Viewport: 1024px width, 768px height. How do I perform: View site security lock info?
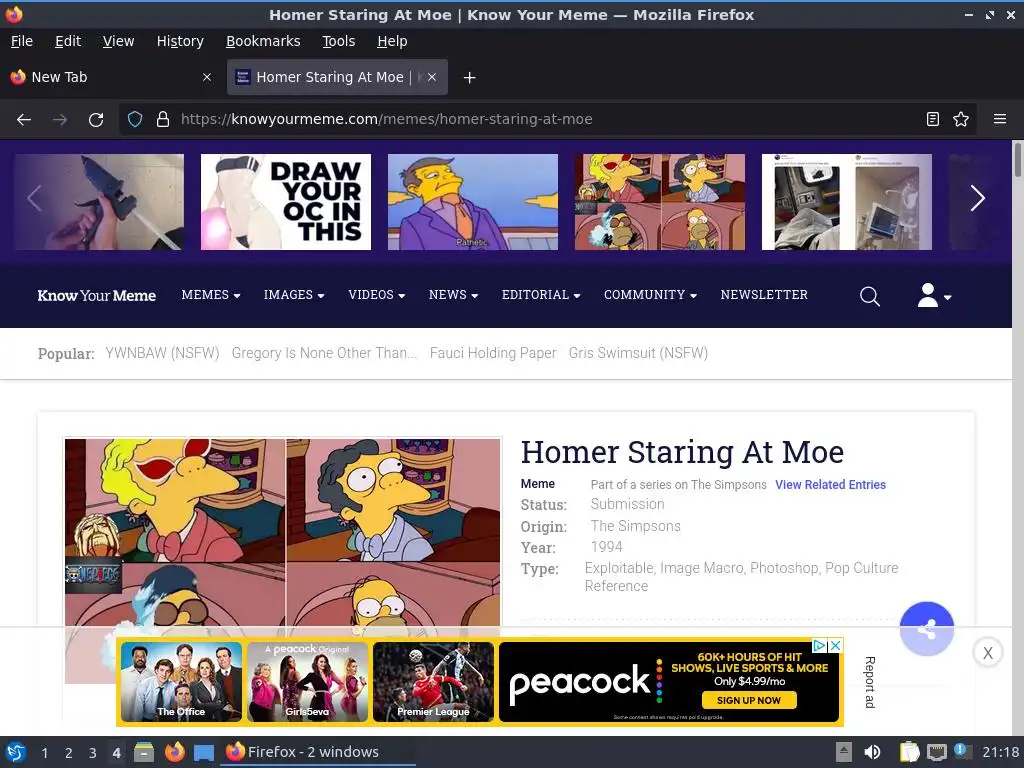[163, 120]
